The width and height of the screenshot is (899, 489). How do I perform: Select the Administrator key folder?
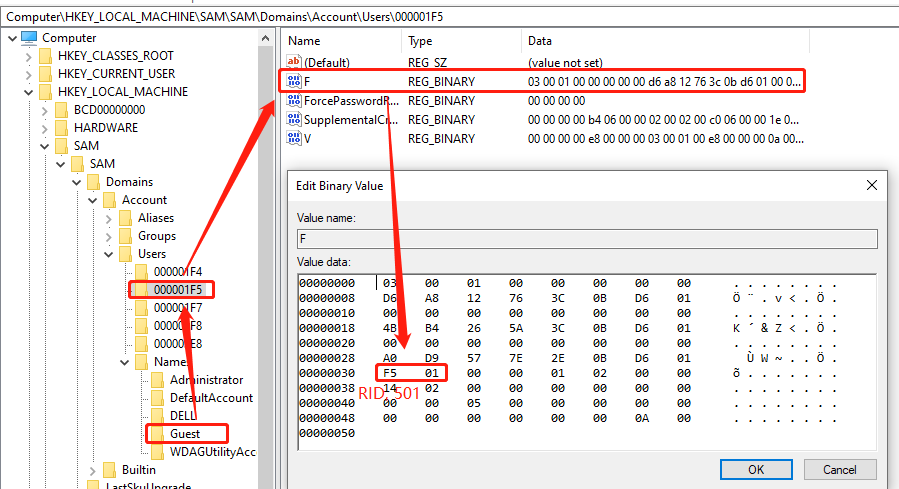coord(205,380)
